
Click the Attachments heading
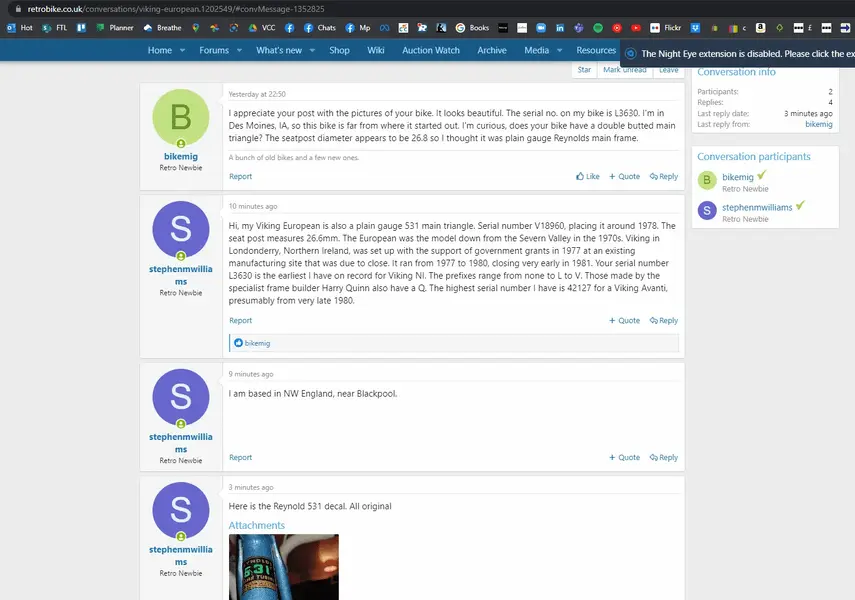tap(256, 525)
